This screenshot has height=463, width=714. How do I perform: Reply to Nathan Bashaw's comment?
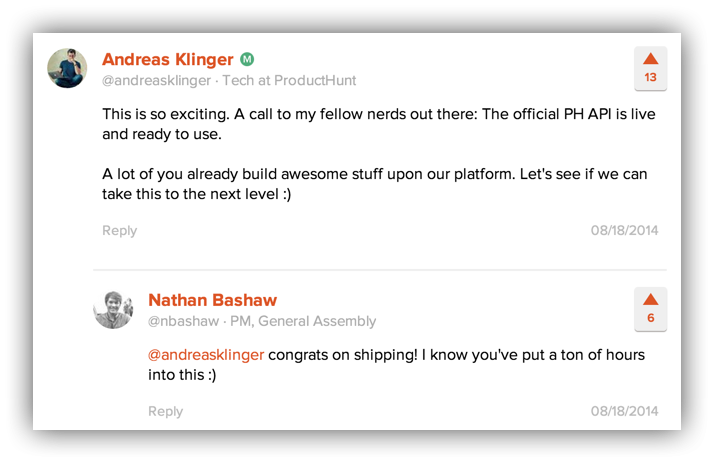tap(165, 412)
